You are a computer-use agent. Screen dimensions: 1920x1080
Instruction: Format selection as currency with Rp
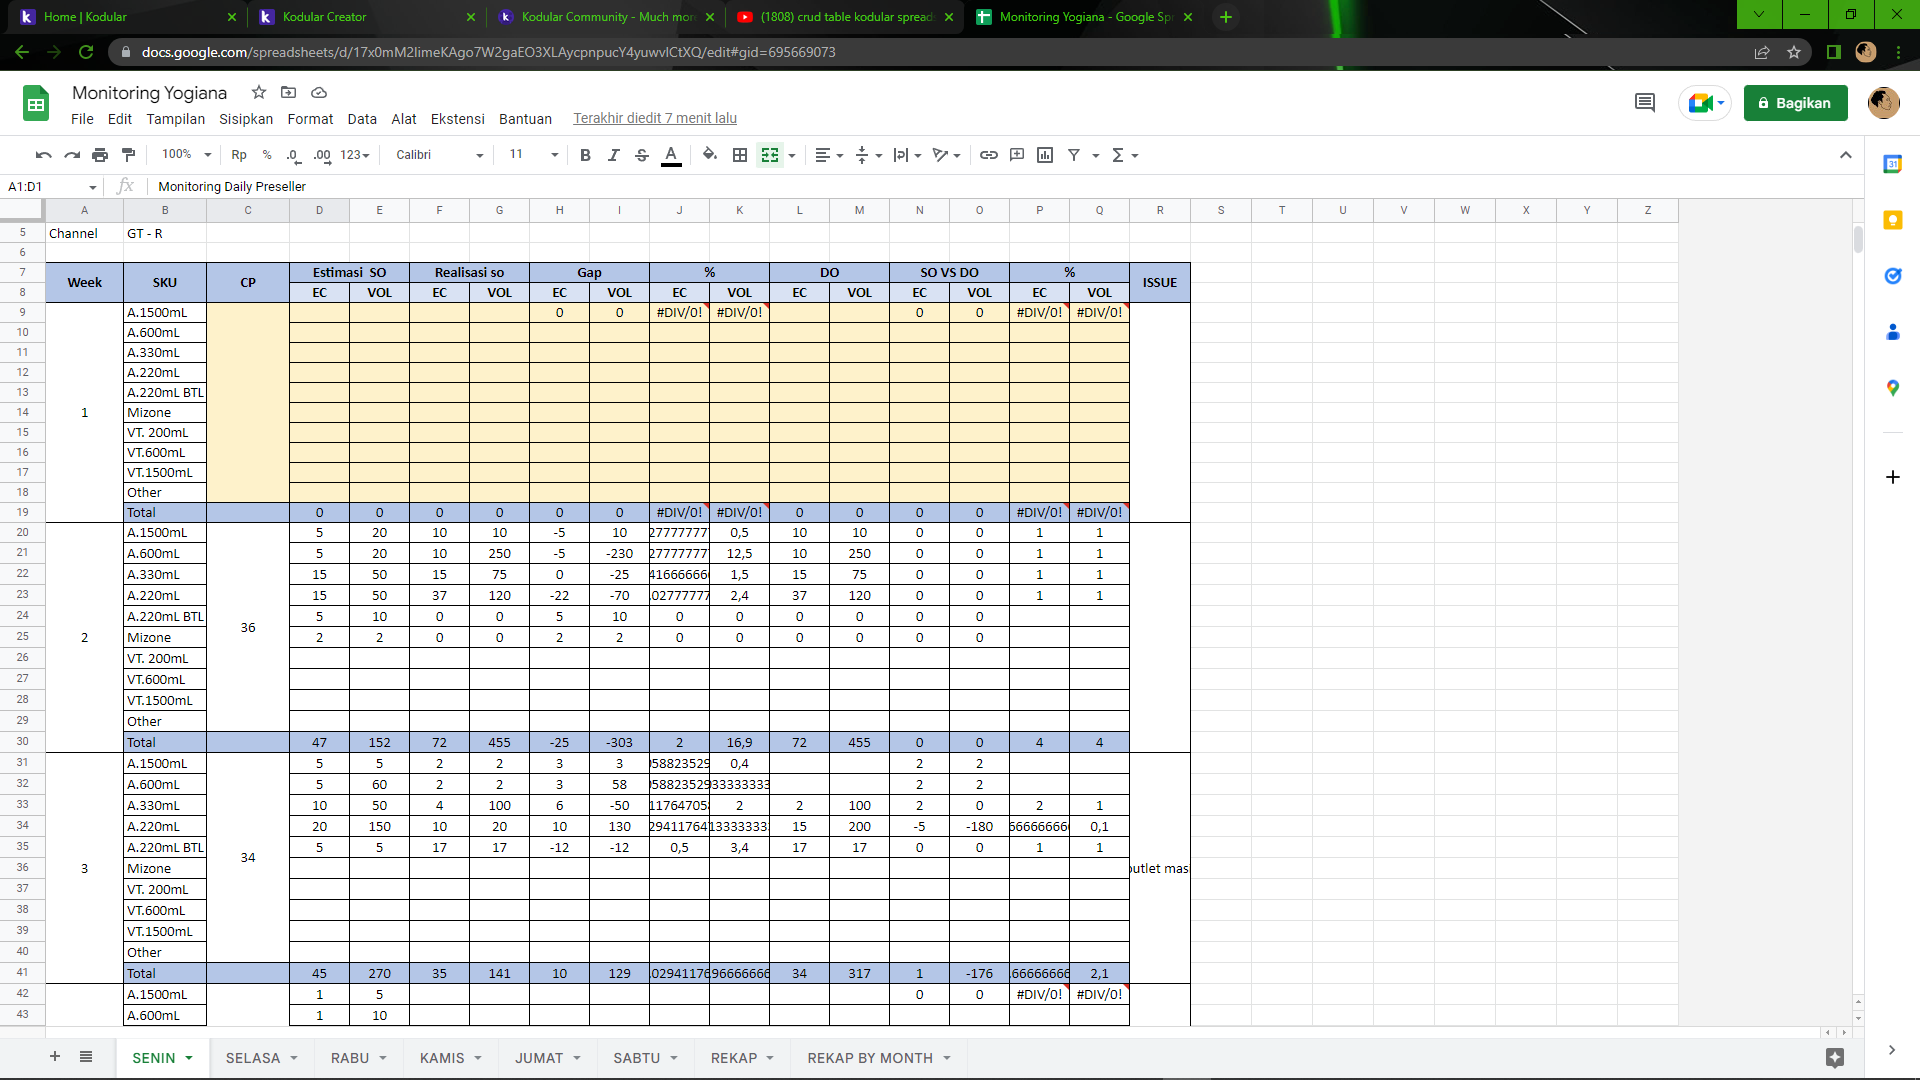[x=238, y=155]
